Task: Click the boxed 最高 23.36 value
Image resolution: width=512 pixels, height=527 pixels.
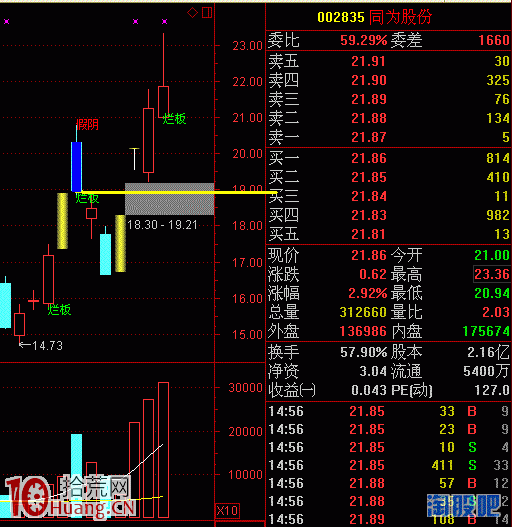Action: coord(492,274)
